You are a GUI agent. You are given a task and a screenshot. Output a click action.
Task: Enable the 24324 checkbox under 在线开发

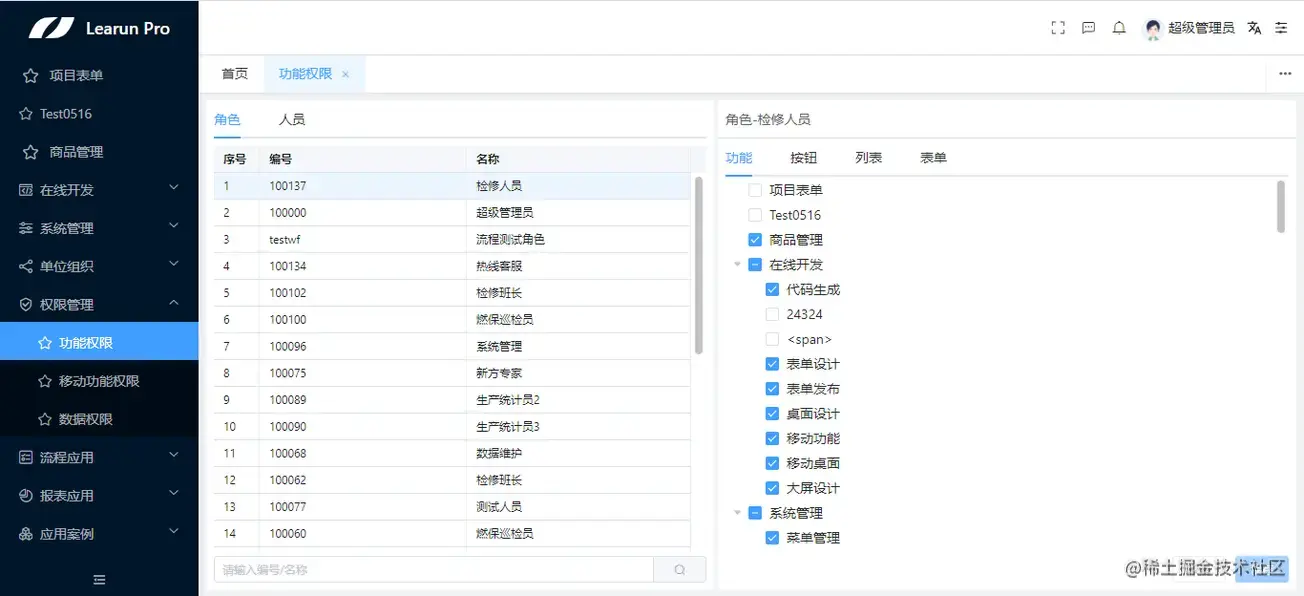(771, 313)
